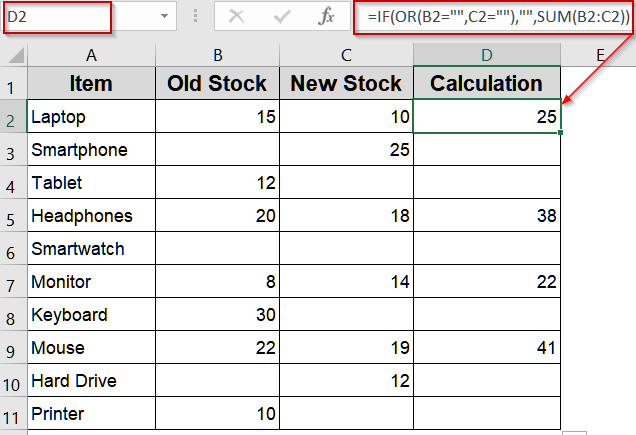636x435 pixels.
Task: Click the Enter checkmark icon in formula bar
Action: (x=281, y=16)
